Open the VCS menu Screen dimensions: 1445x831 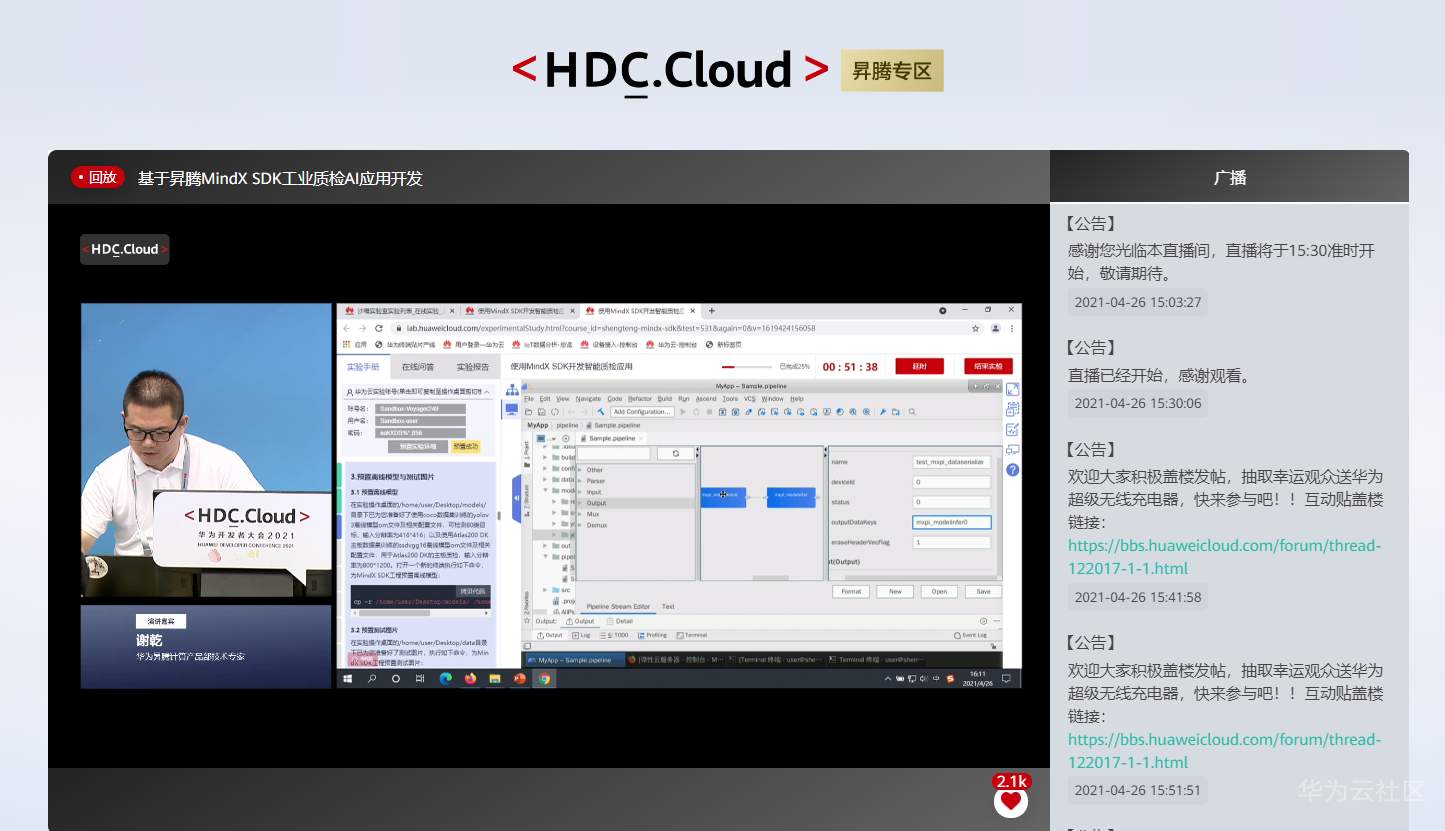[x=750, y=399]
